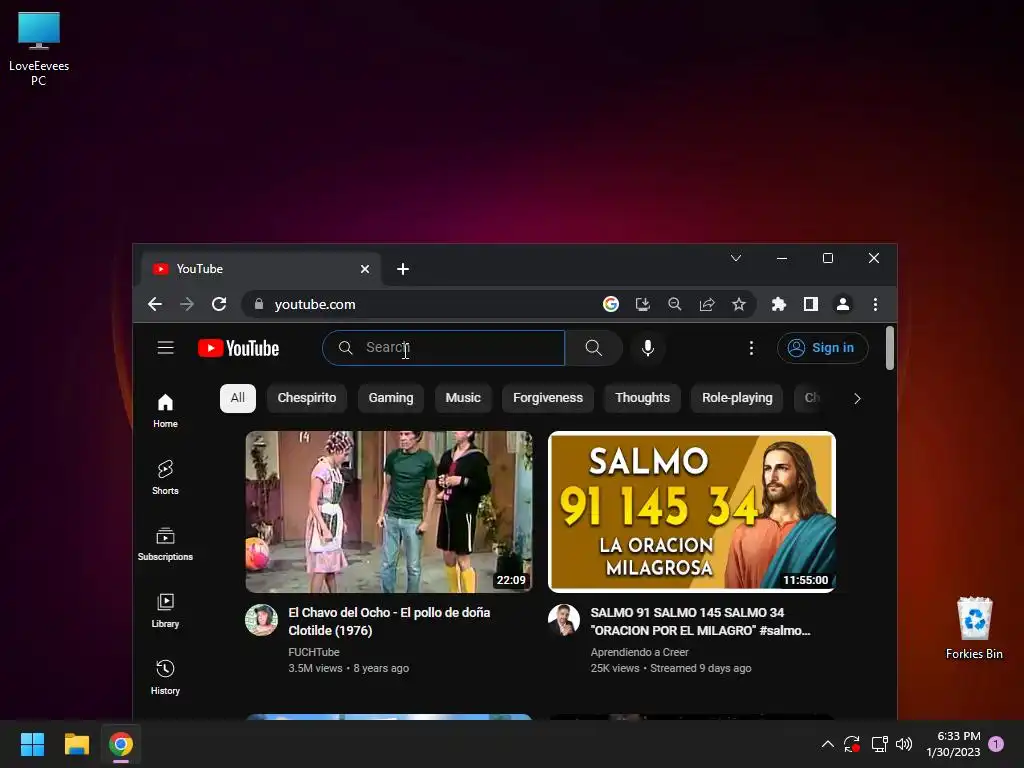This screenshot has height=768, width=1024.
Task: Open FUCHTube channel avatar
Action: pos(261,620)
